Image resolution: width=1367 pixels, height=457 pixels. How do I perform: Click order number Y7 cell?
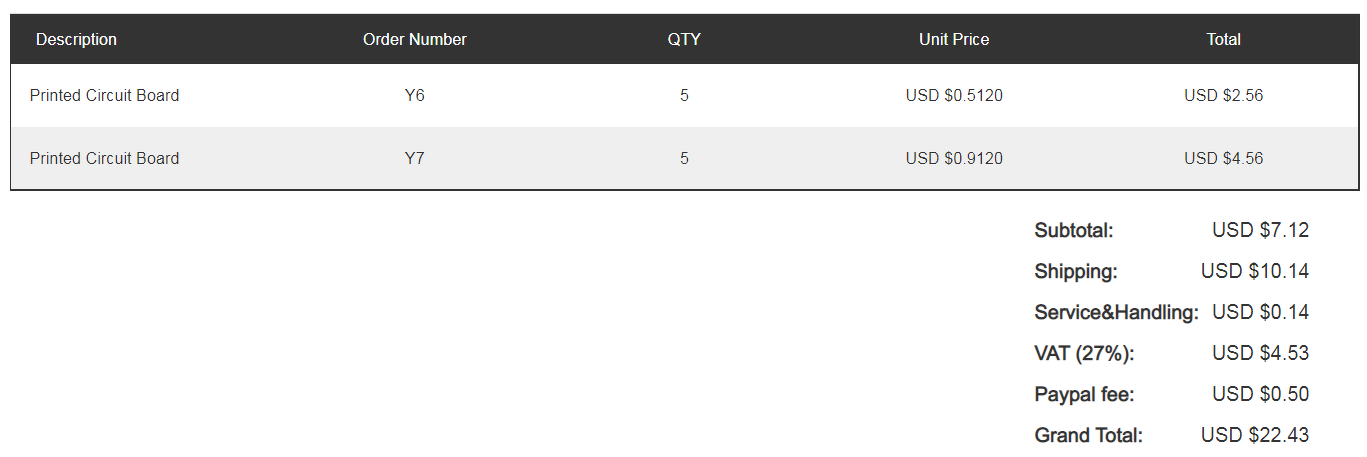(x=415, y=158)
